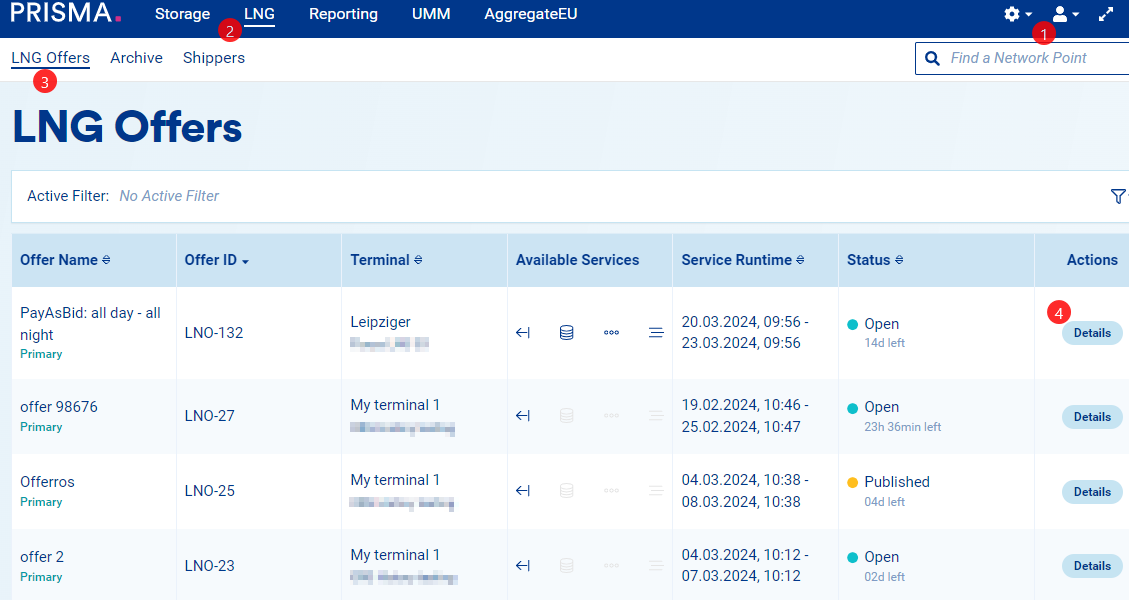The image size is (1129, 600).
Task: Click the list lines service icon for LNO-132
Action: tap(656, 333)
